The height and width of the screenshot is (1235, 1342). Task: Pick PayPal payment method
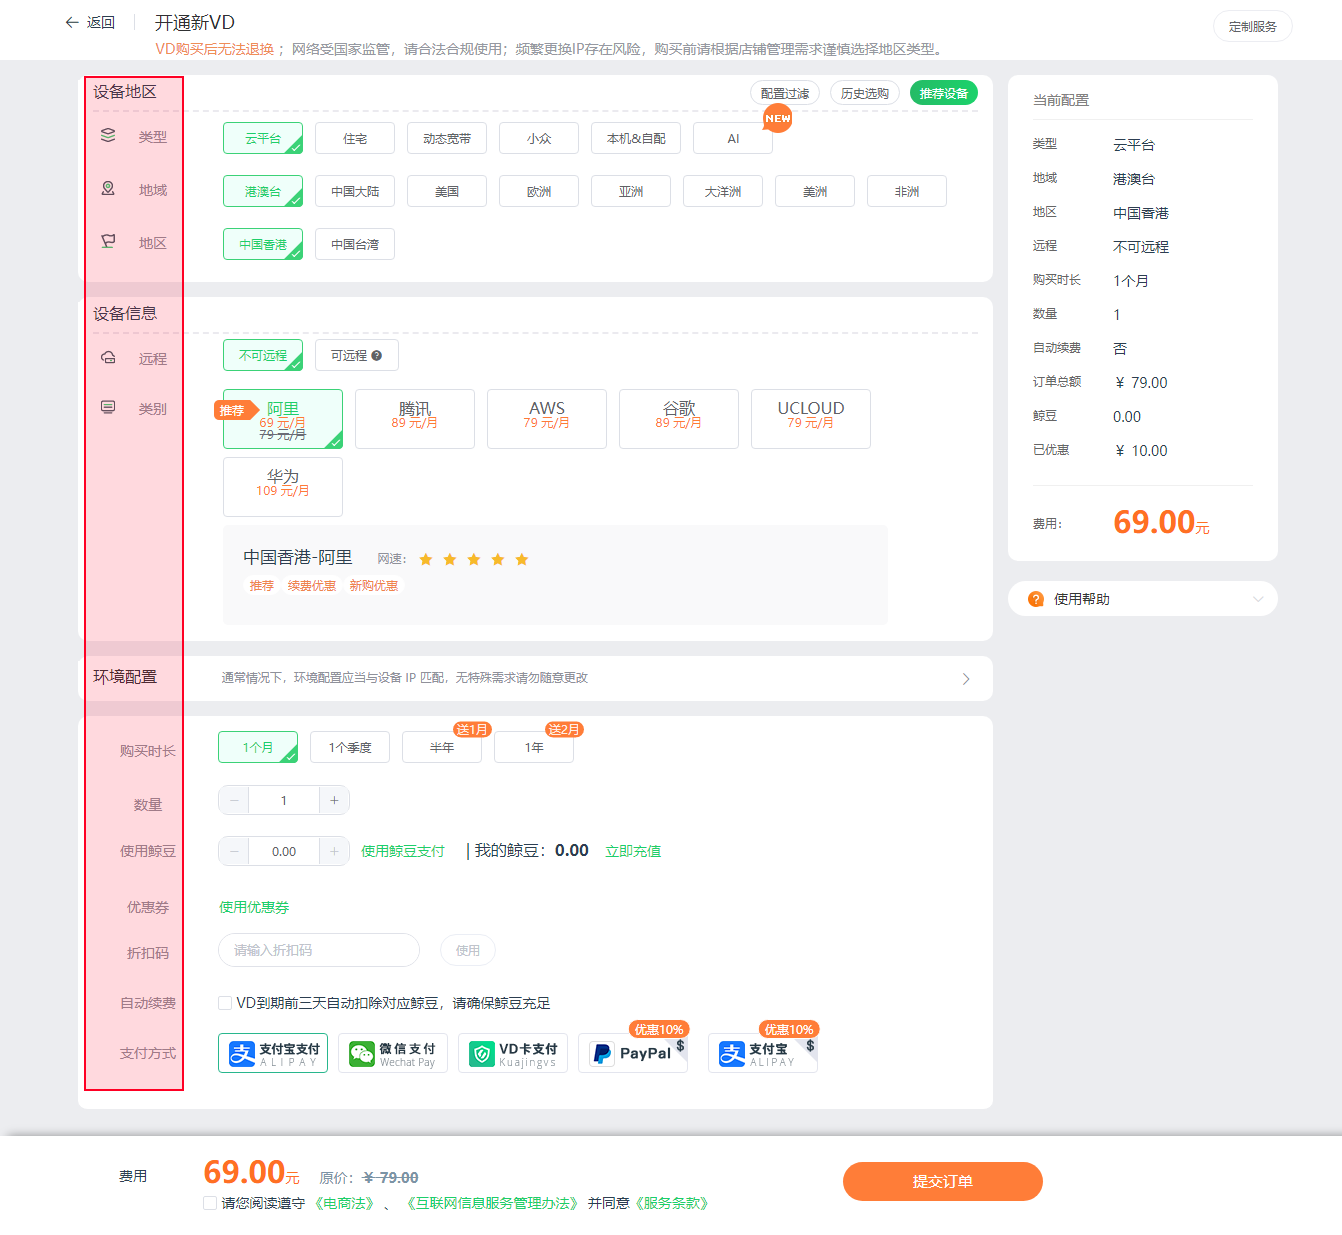(x=633, y=1053)
